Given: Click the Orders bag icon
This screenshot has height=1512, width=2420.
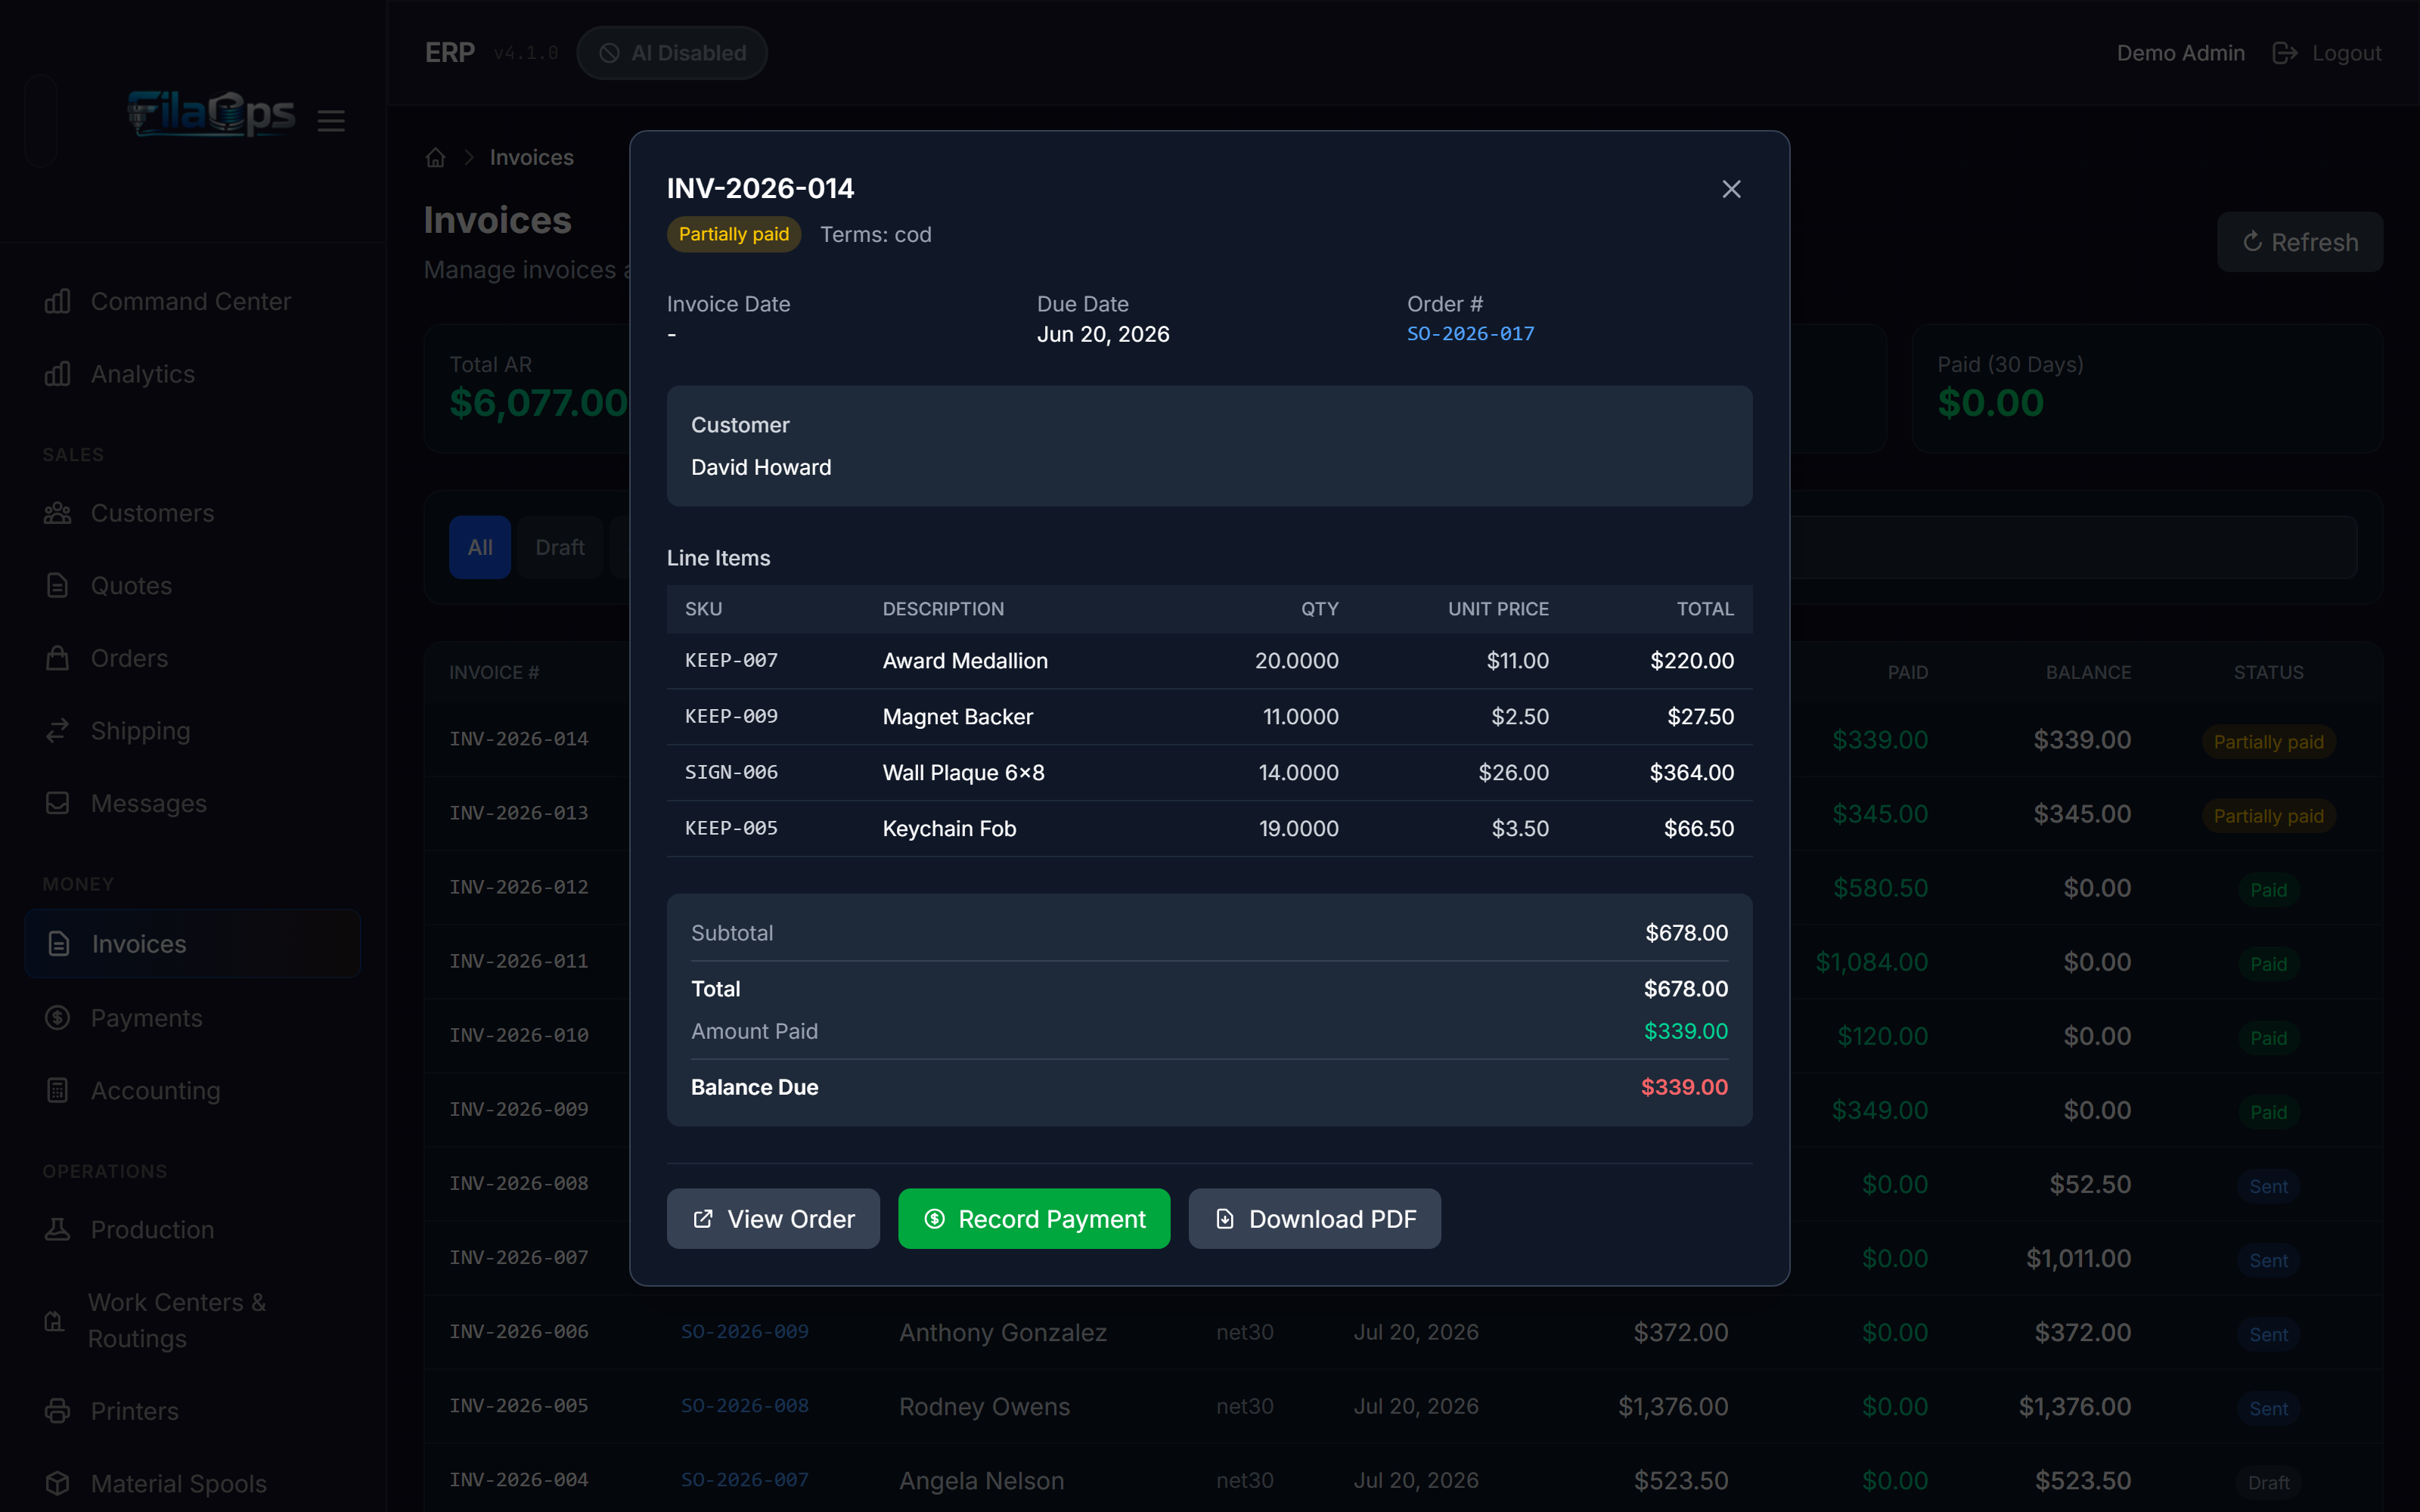Looking at the screenshot, I should click(58, 658).
